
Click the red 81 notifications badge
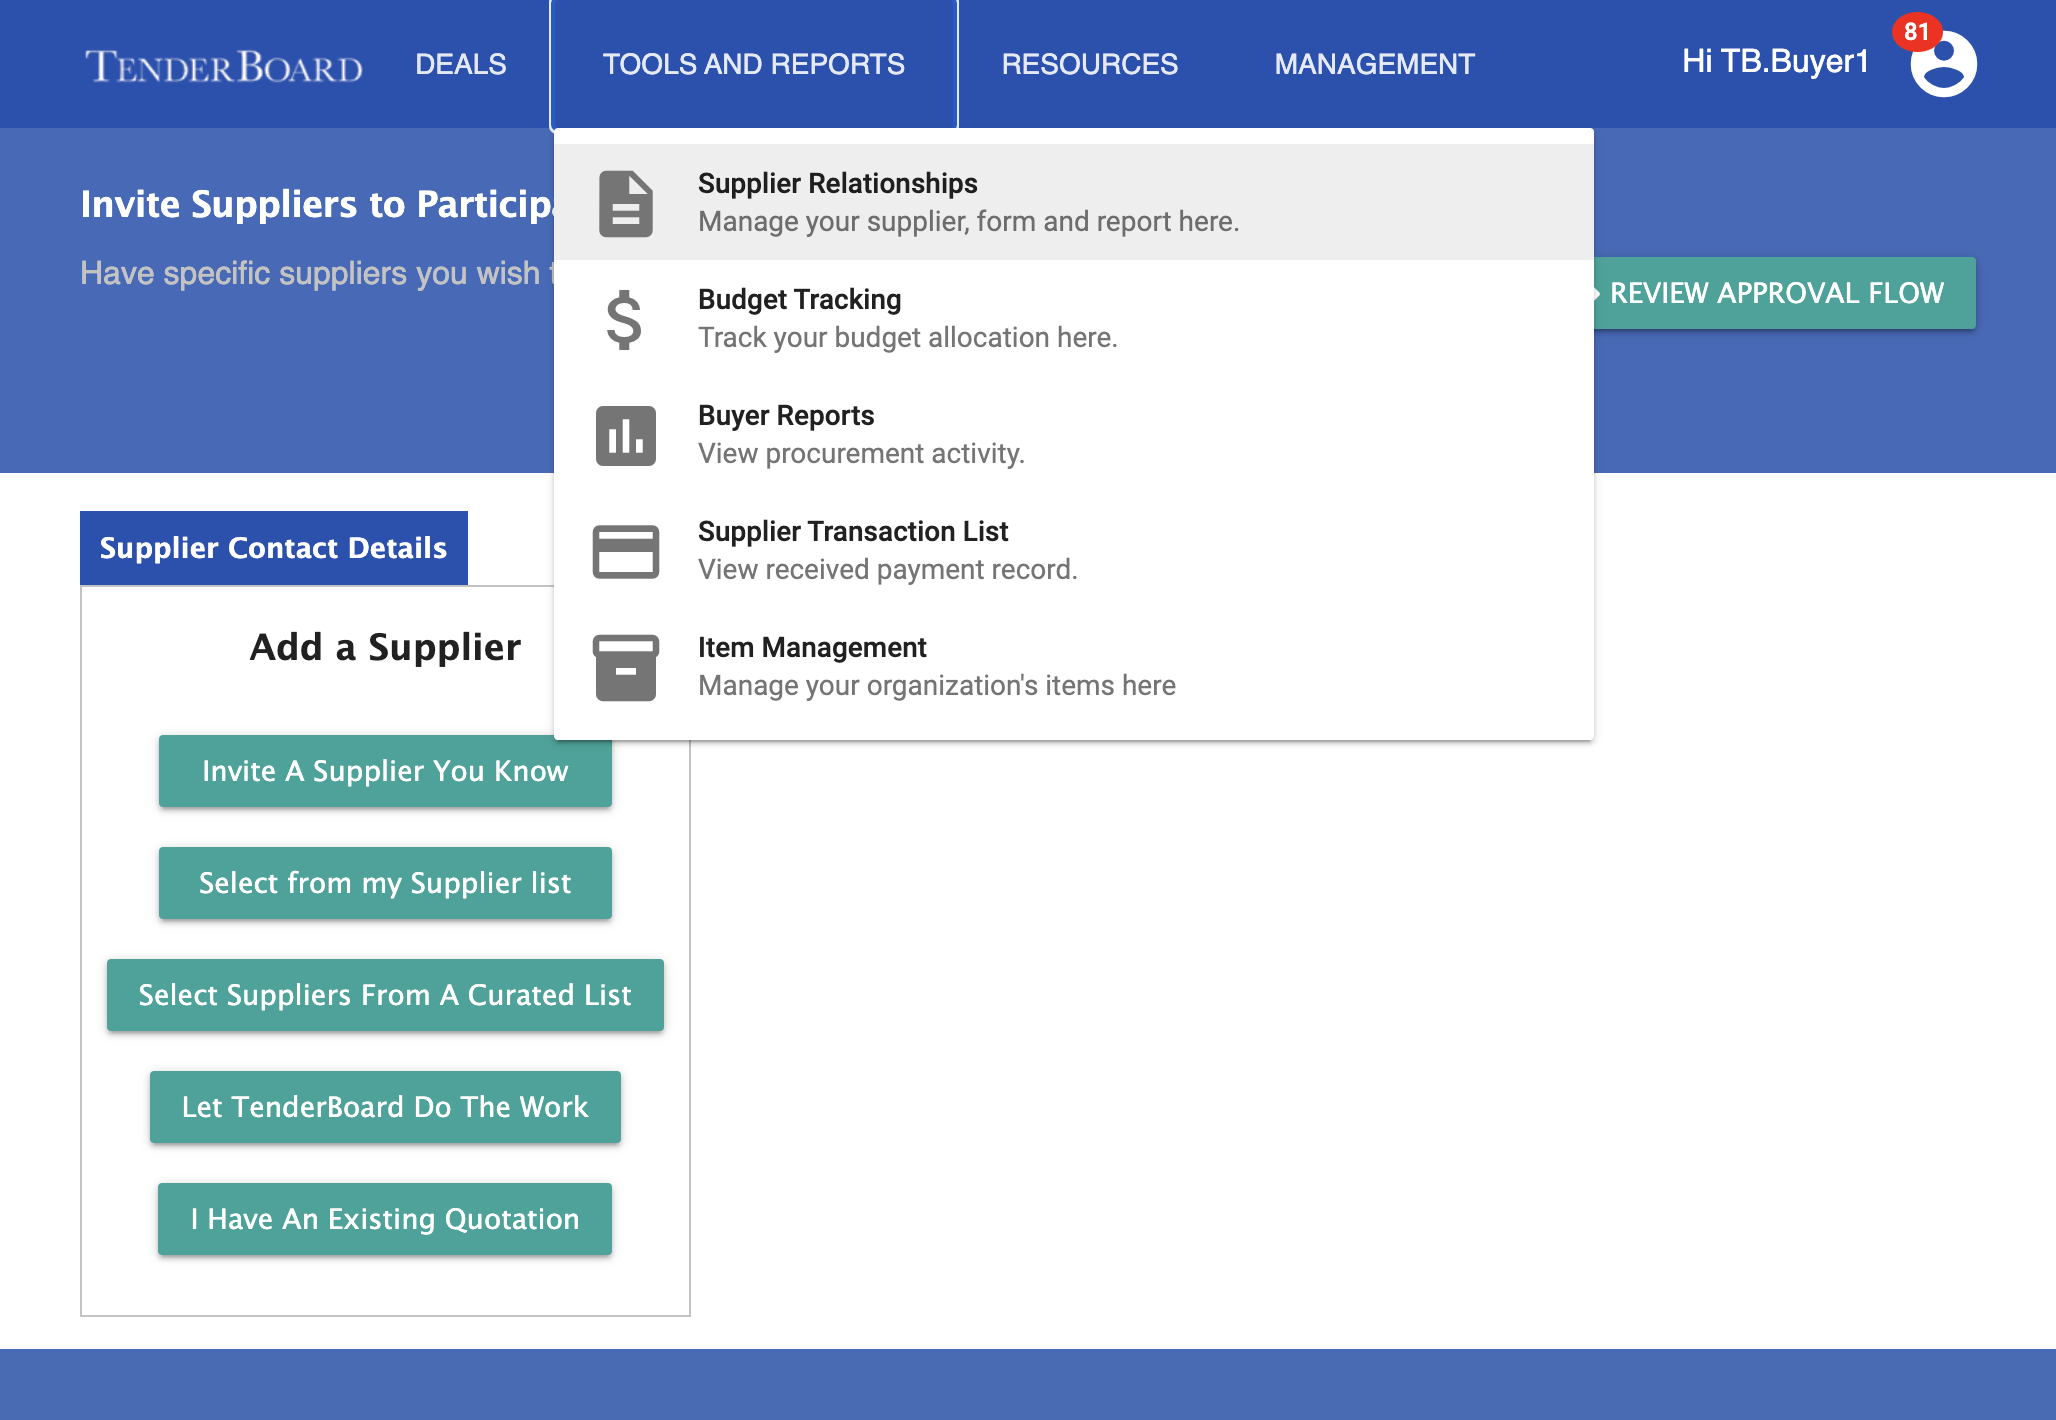tap(1916, 32)
